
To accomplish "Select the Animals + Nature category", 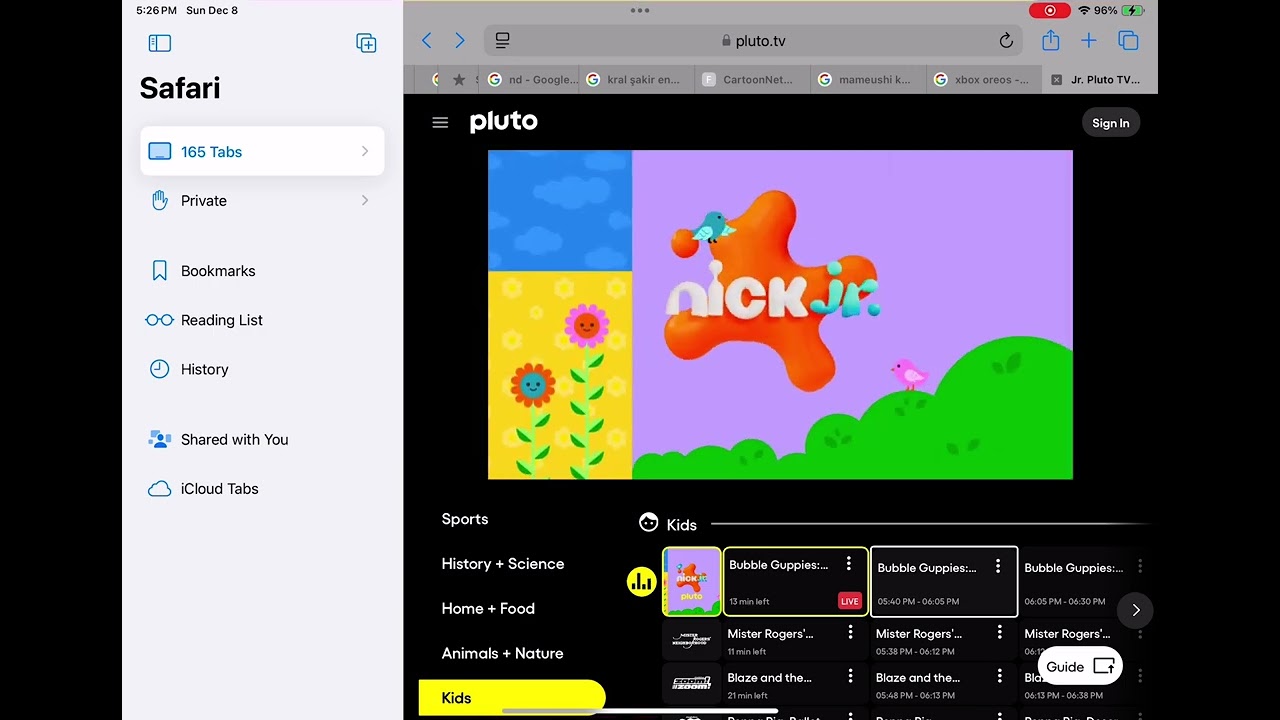I will coord(502,653).
